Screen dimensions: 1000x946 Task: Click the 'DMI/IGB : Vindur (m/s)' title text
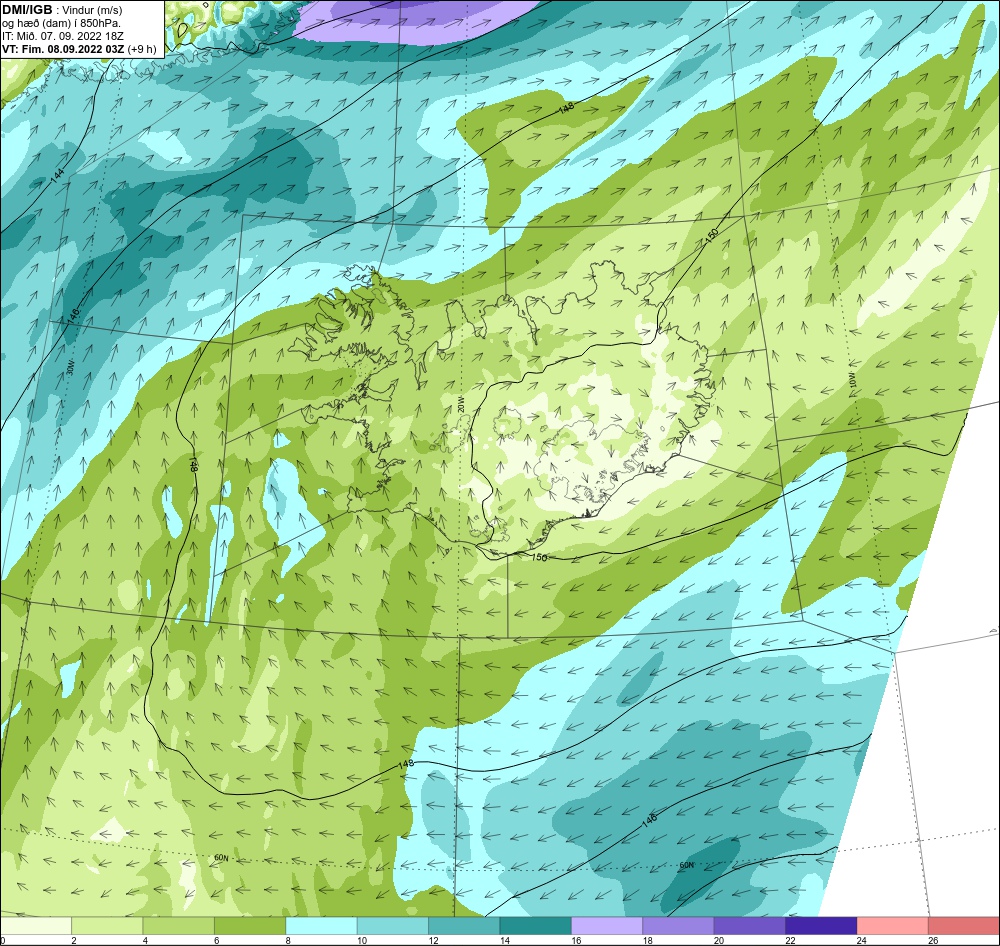[62, 10]
